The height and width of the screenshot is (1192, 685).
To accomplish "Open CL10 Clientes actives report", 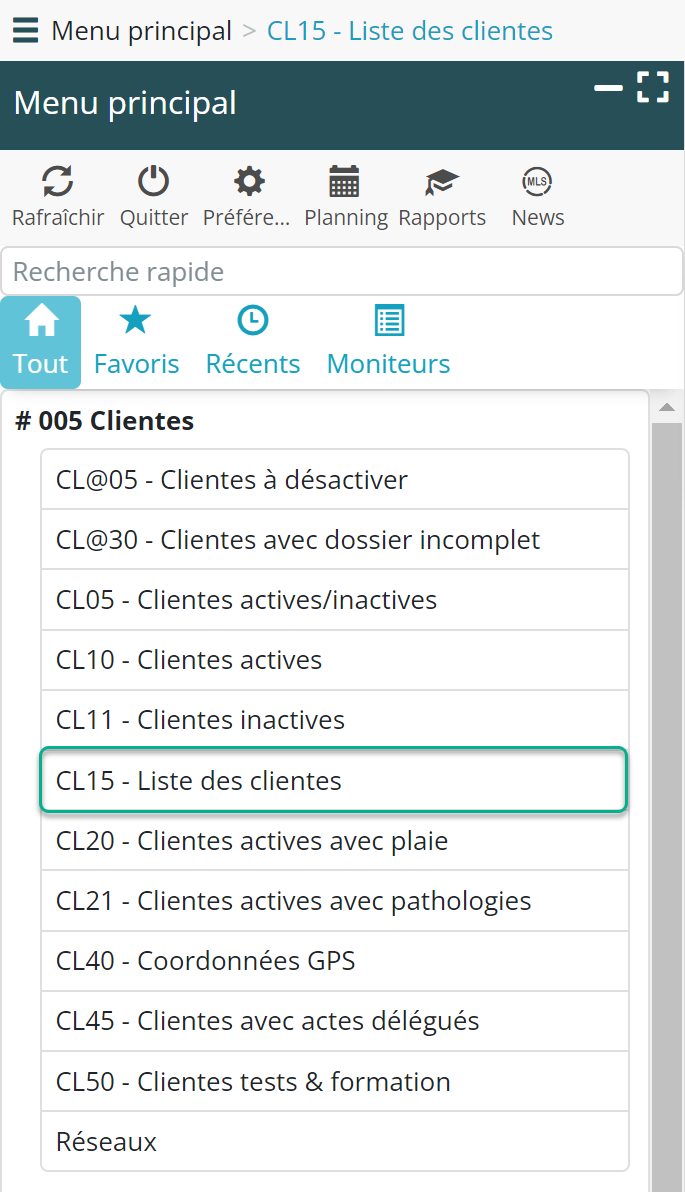I will pos(334,660).
